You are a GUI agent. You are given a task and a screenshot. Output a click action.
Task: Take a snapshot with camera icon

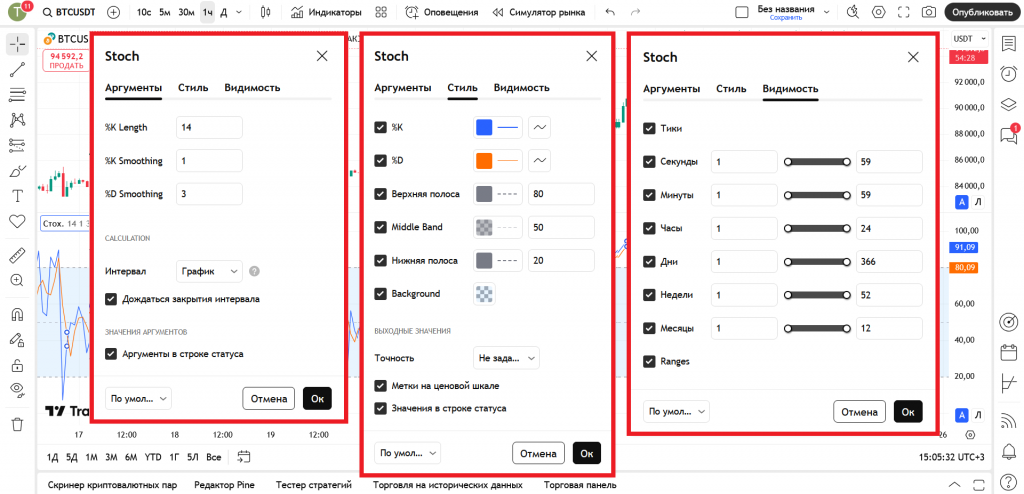pos(928,12)
